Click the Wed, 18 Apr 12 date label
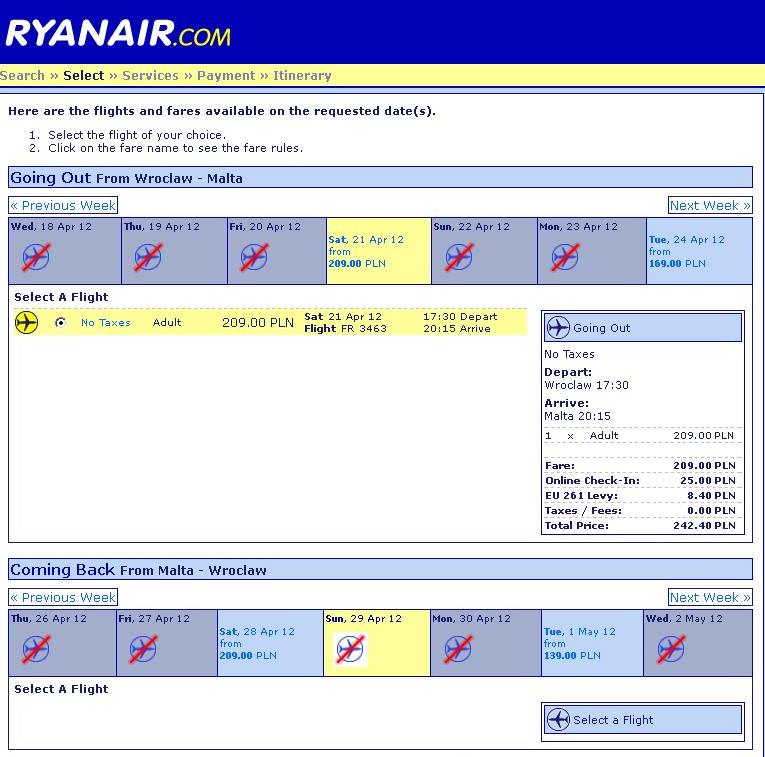This screenshot has height=757, width=765. coord(51,226)
